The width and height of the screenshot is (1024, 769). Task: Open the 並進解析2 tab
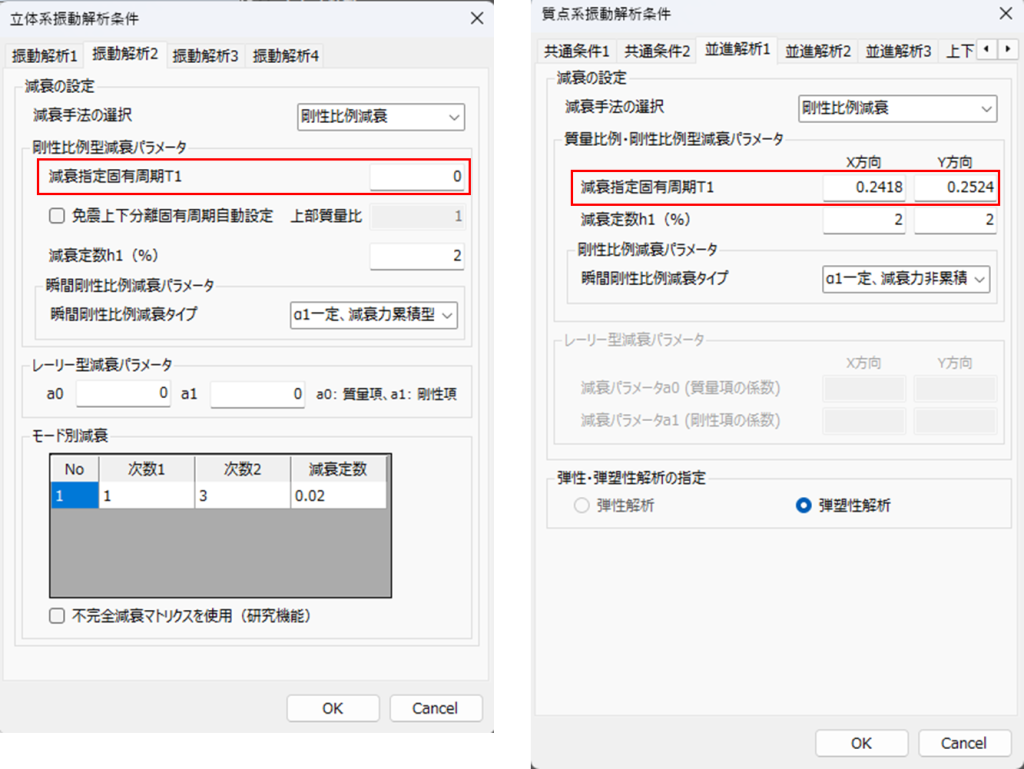(818, 51)
